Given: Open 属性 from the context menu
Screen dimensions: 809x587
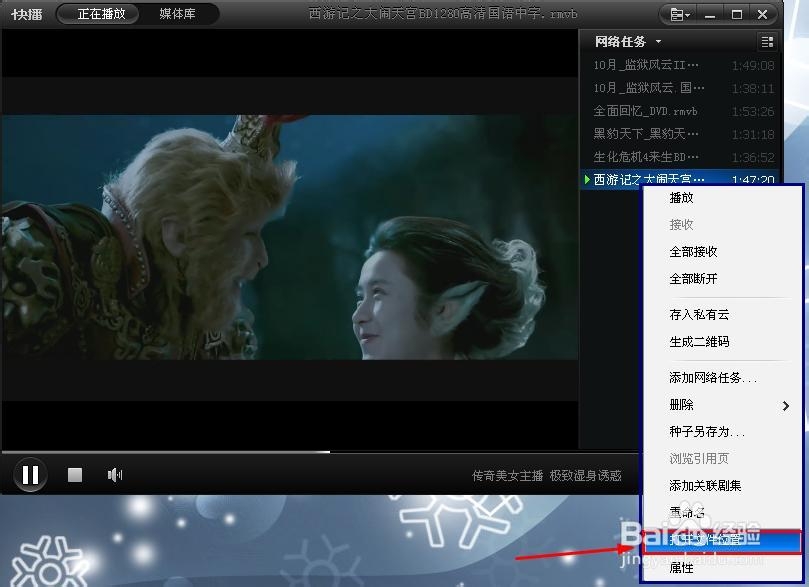Looking at the screenshot, I should pos(721,568).
